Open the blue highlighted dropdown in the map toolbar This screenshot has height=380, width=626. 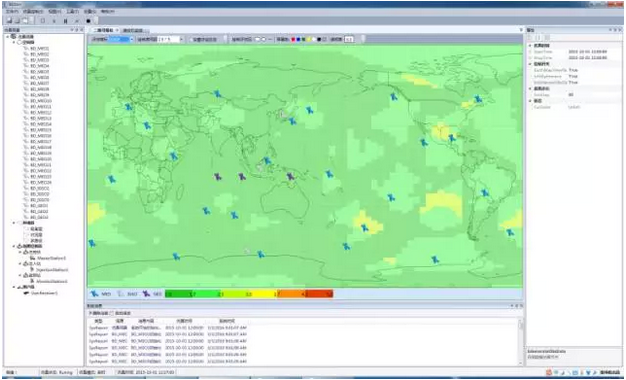[x=121, y=40]
